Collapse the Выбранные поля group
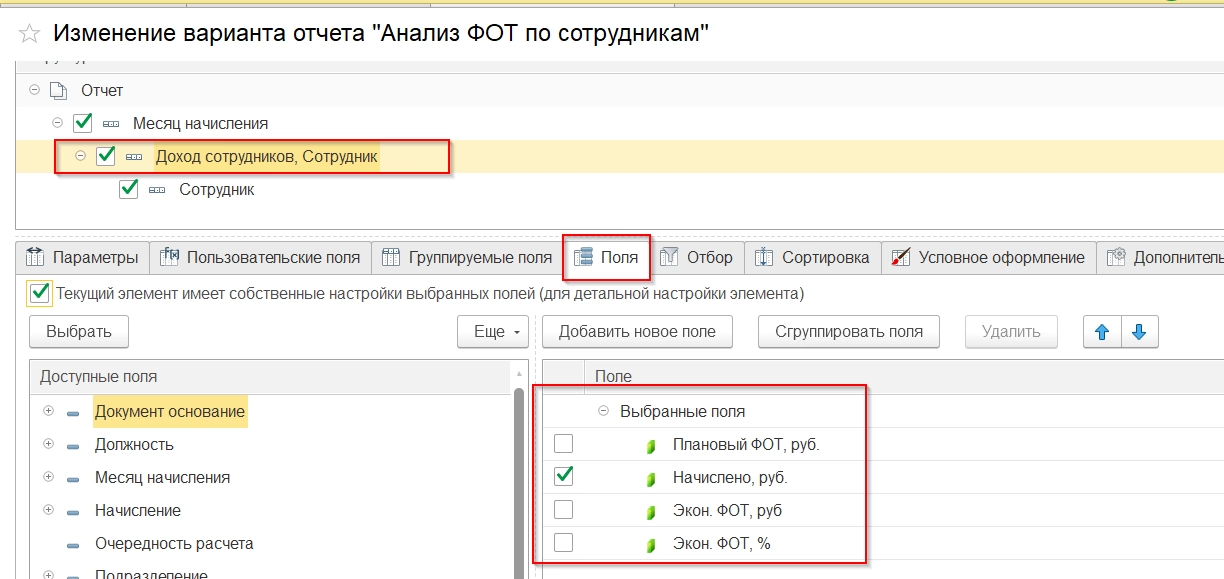The width and height of the screenshot is (1224, 579). coord(603,411)
